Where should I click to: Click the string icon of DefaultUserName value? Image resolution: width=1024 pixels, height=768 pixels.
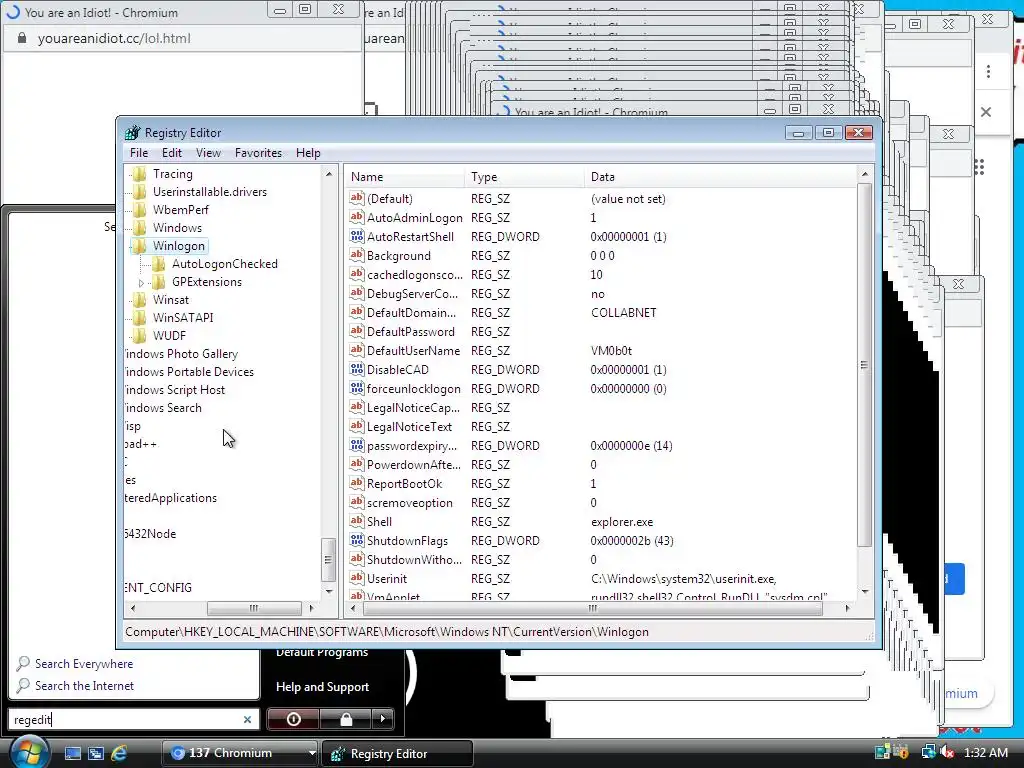coord(357,350)
